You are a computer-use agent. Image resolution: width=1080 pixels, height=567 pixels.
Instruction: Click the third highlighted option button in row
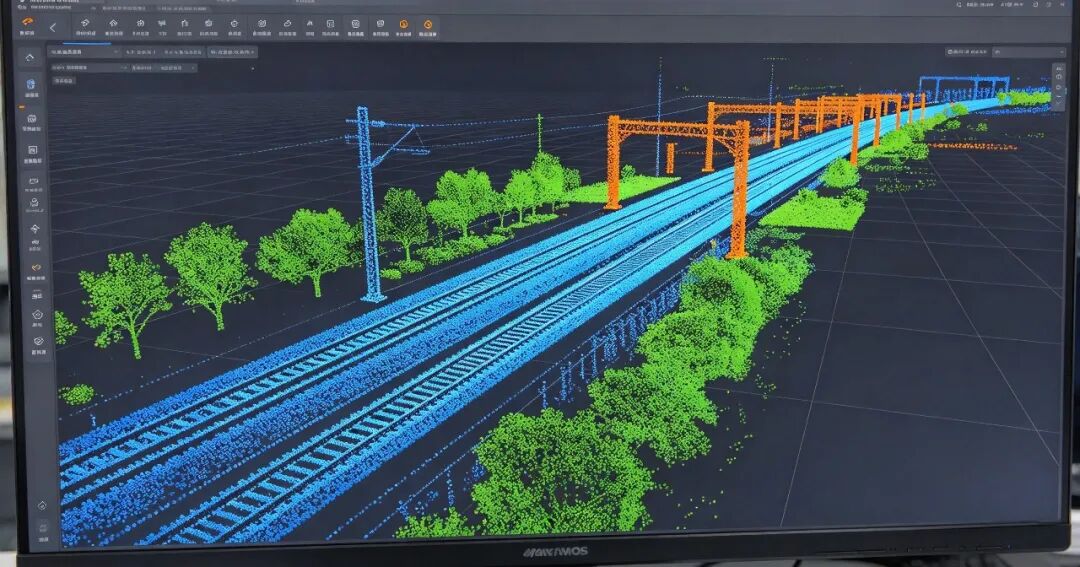click(232, 52)
